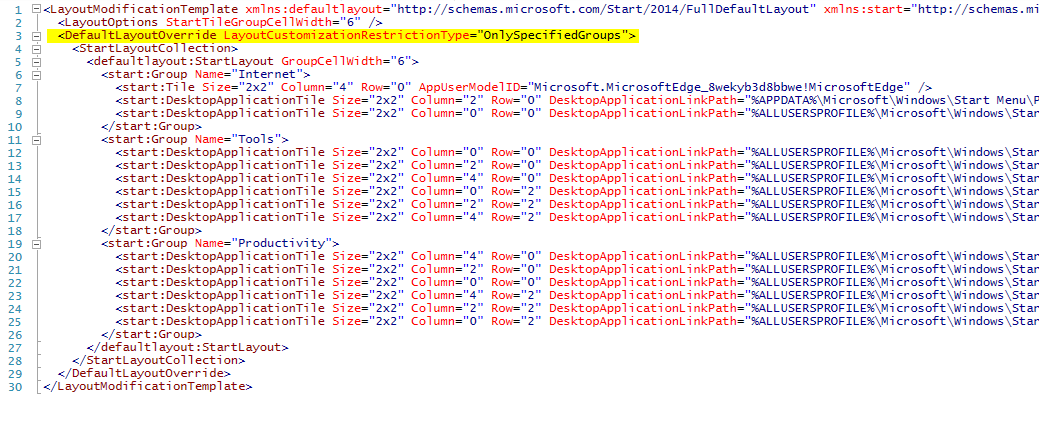Image resolution: width=1039 pixels, height=427 pixels.
Task: Click the AppUserModelID attribute on line 7
Action: pyautogui.click(x=470, y=87)
